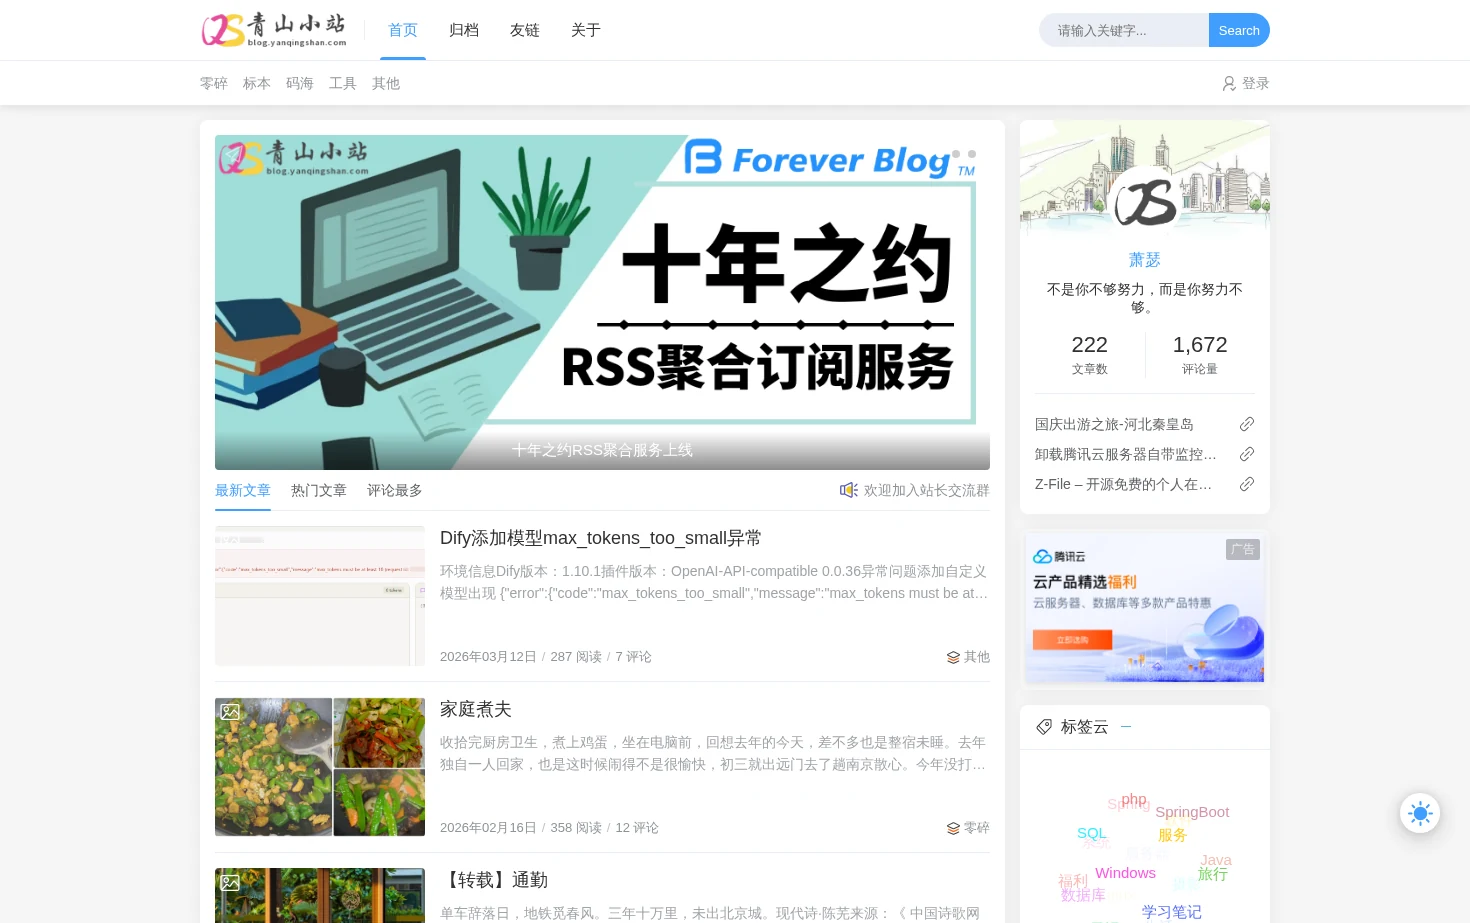Click the 其他 tag on Dify article
Screen dimensions: 1470x923
pos(977,657)
